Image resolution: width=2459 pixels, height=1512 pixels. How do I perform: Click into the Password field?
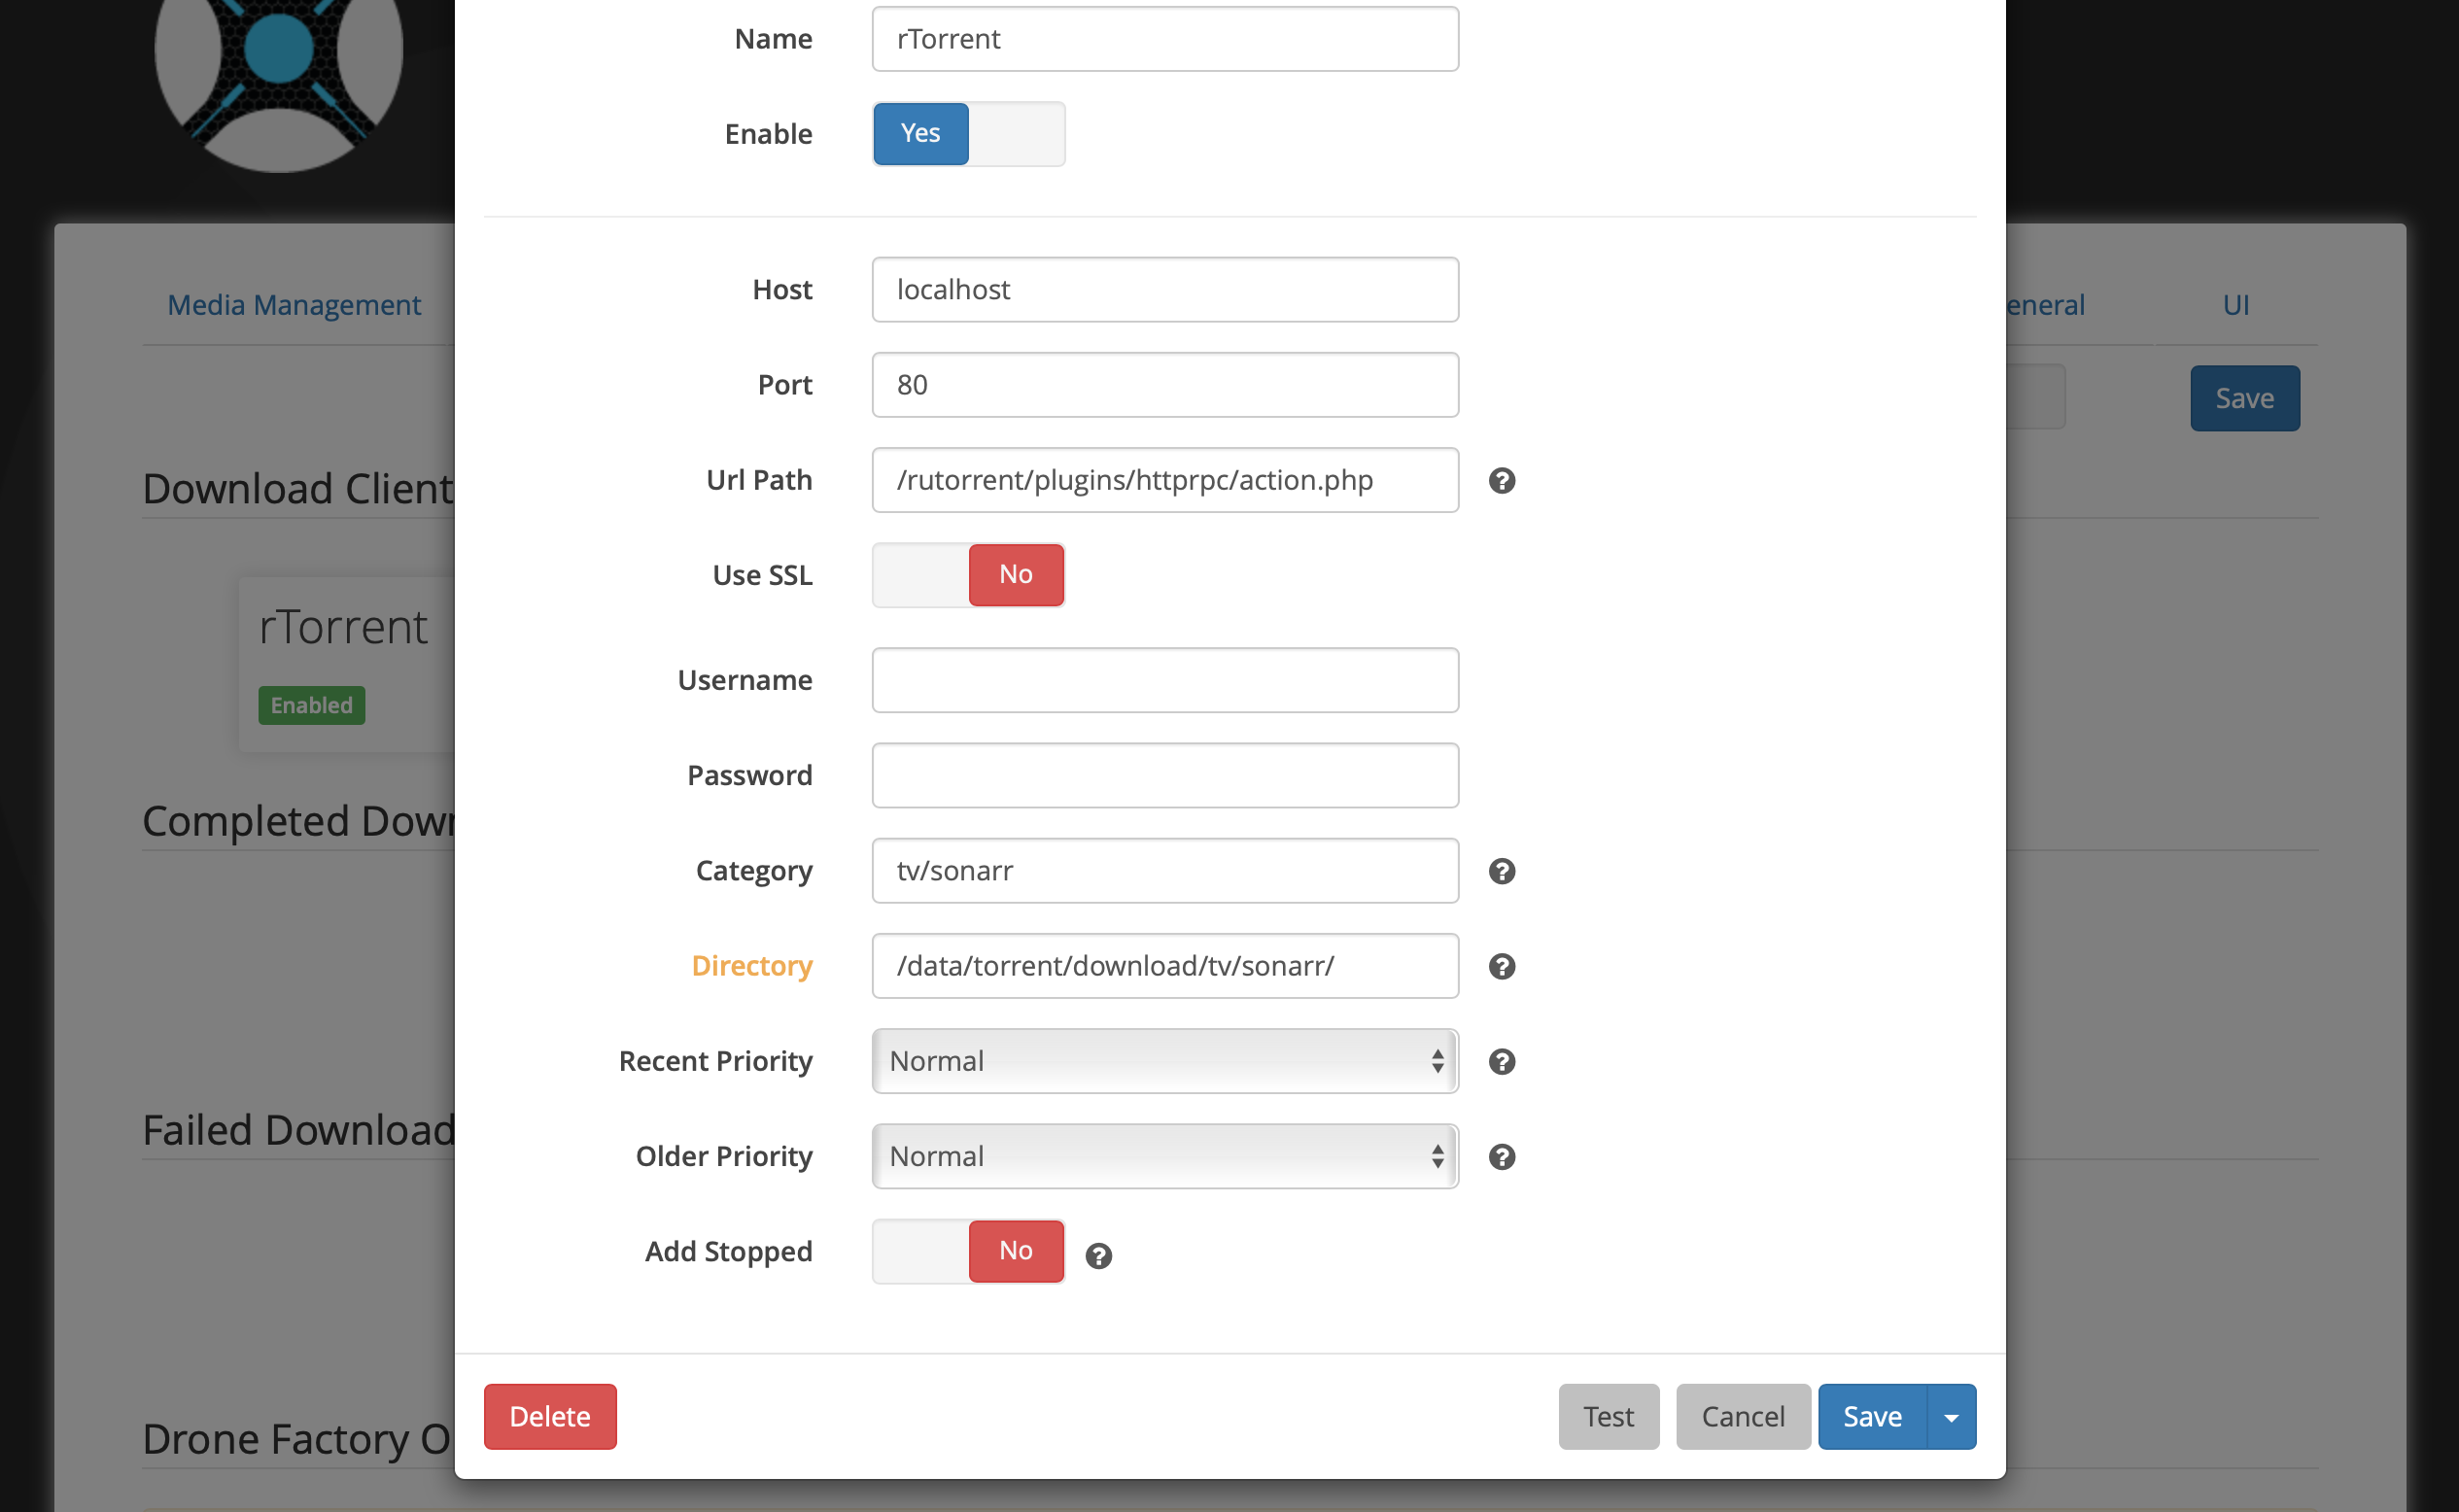coord(1164,775)
